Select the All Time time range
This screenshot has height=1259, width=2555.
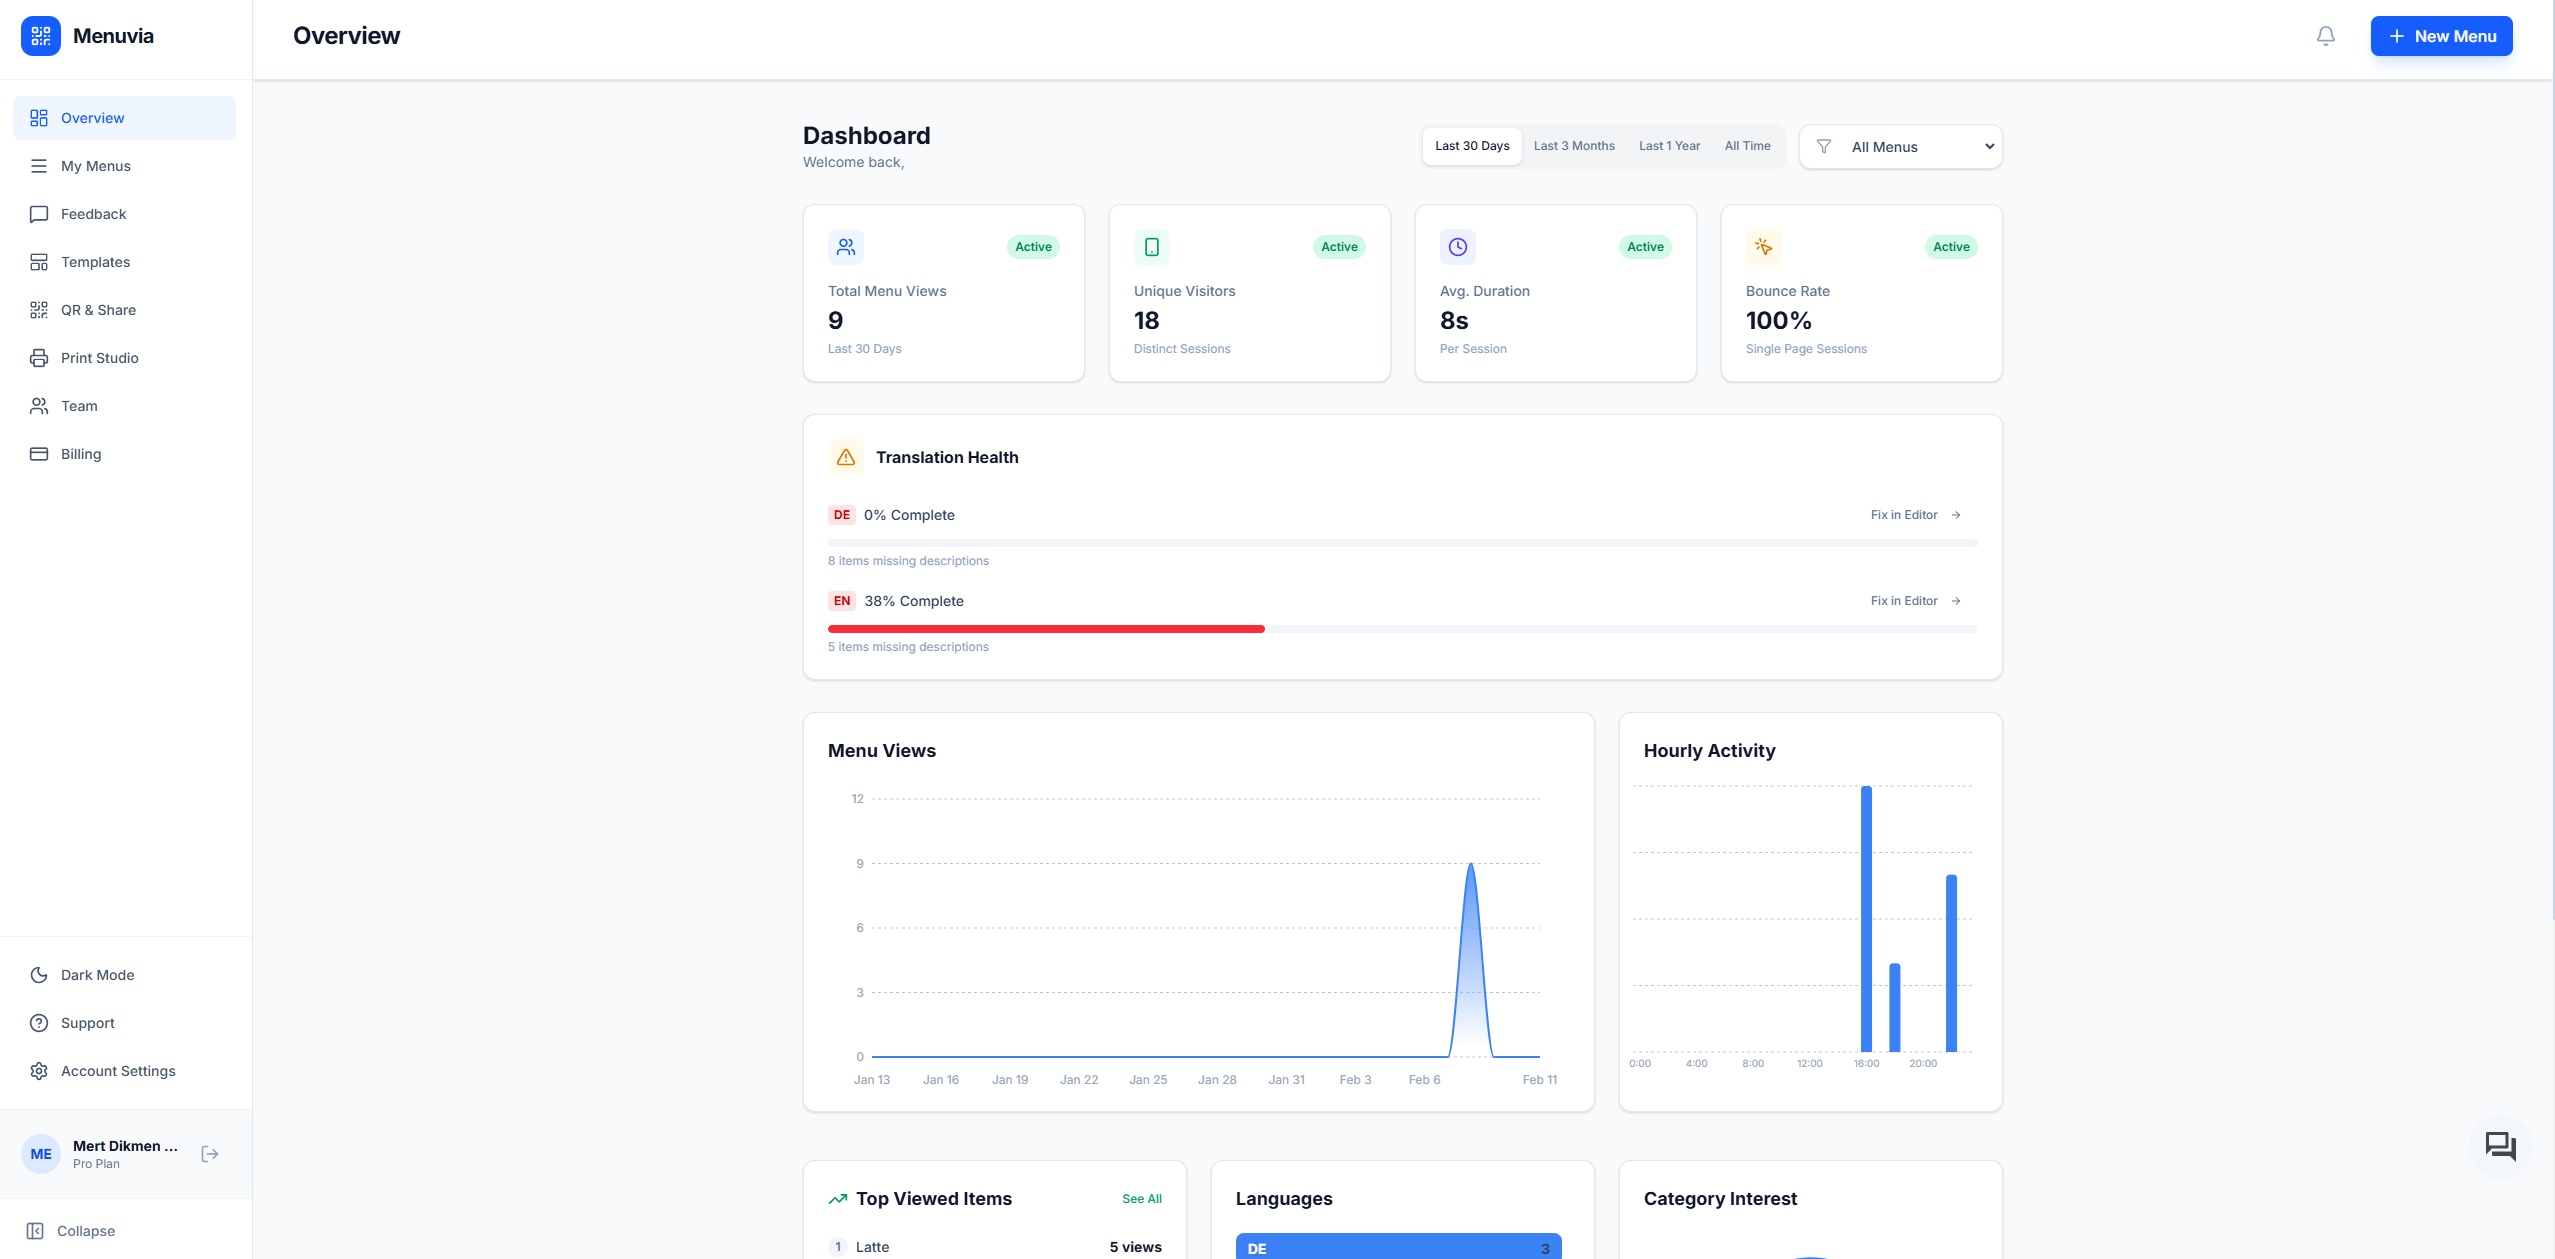pos(1747,145)
